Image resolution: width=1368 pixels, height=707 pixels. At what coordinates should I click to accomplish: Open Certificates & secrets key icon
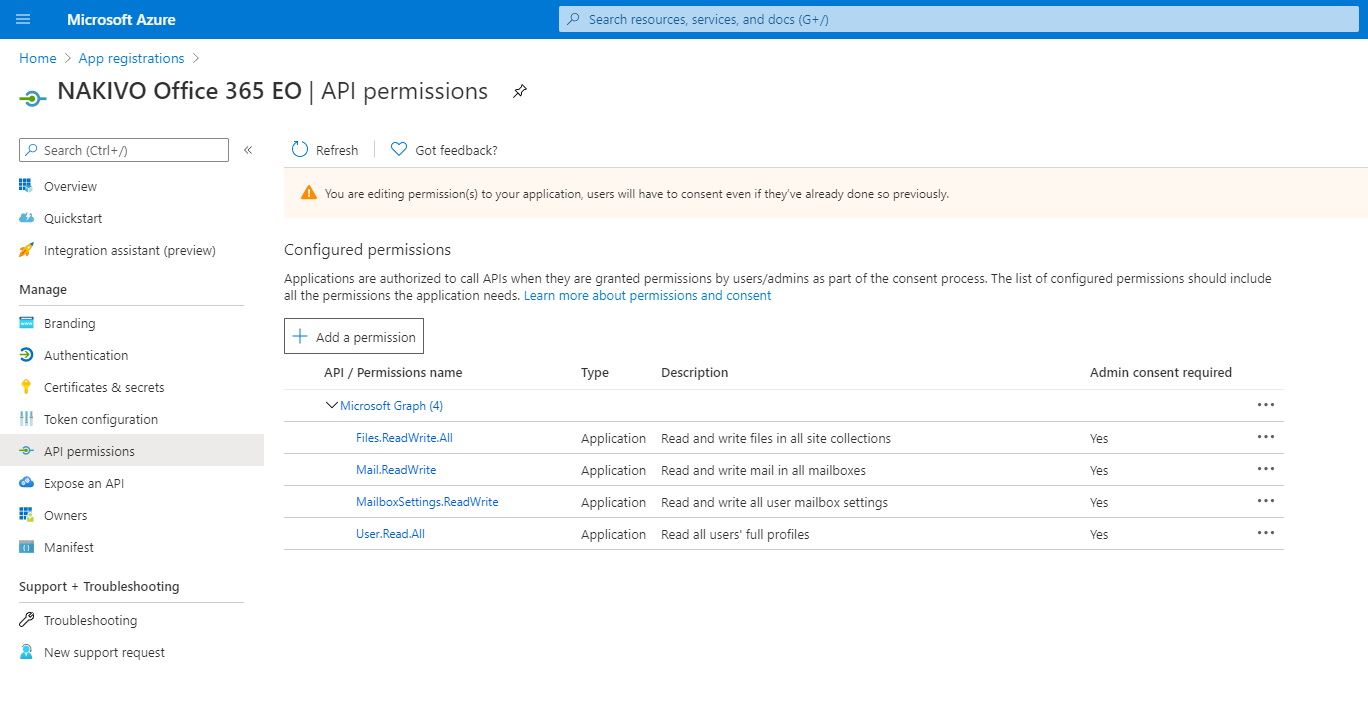coord(27,387)
